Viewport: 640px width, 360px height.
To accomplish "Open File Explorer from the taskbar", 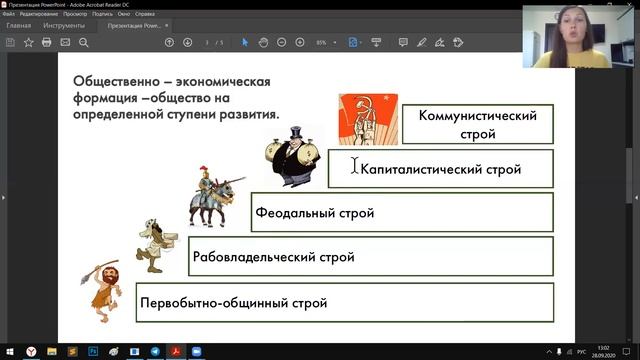I will tap(52, 351).
